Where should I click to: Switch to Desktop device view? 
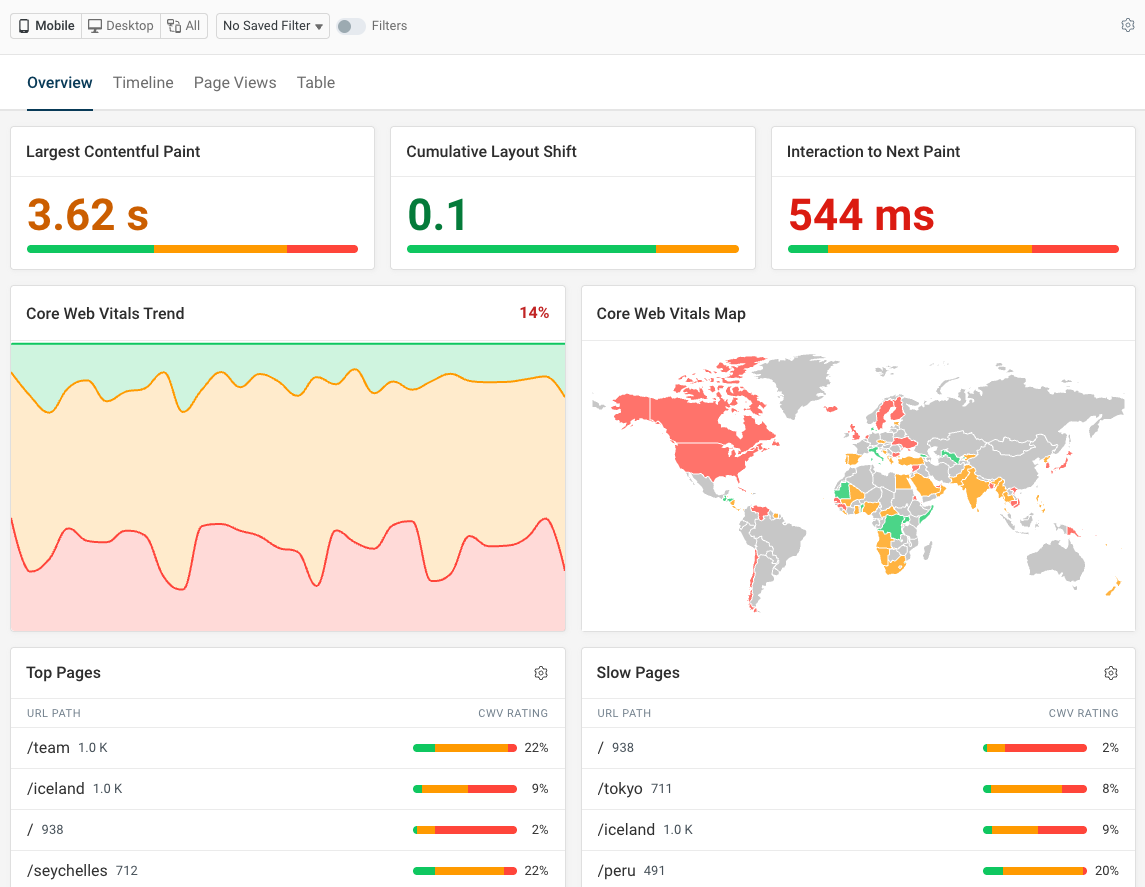(x=121, y=26)
